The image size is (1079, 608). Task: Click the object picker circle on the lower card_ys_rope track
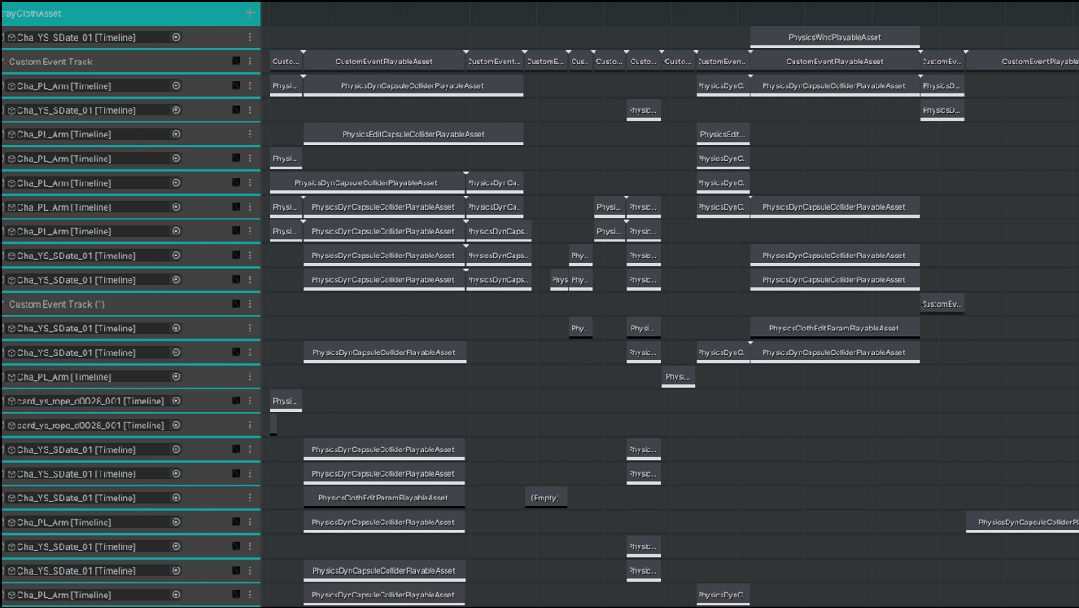177,425
